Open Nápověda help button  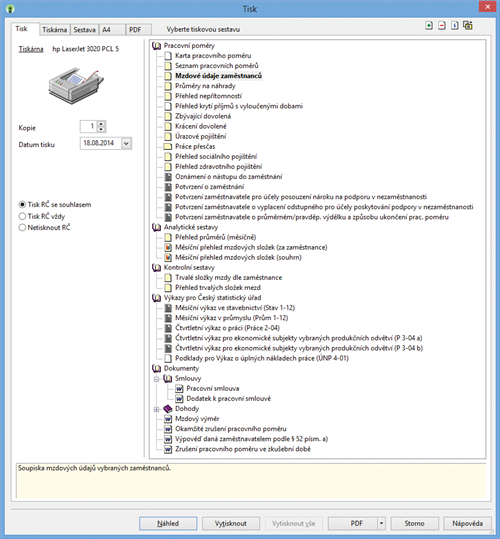pyautogui.click(x=467, y=524)
